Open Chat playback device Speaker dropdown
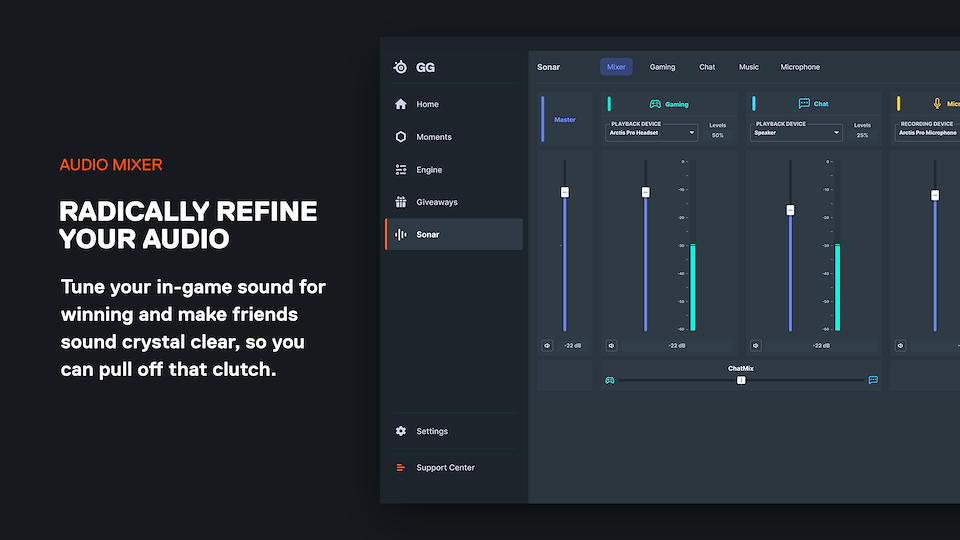This screenshot has width=960, height=540. 796,133
